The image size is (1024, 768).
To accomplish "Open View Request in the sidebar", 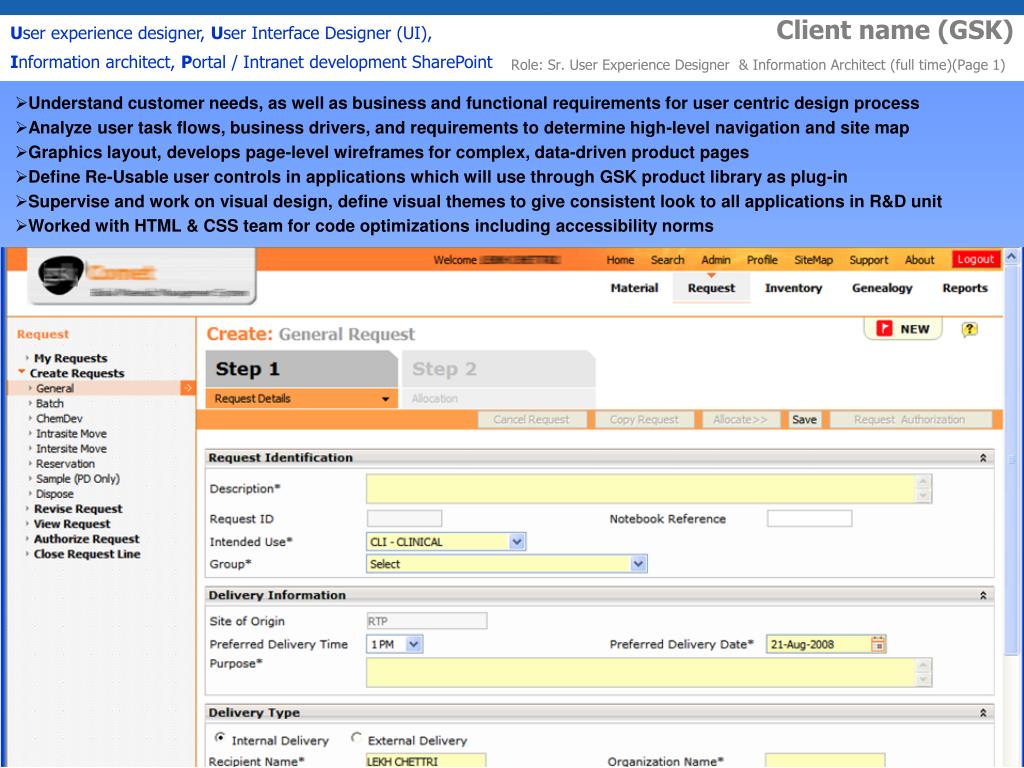I will click(72, 524).
